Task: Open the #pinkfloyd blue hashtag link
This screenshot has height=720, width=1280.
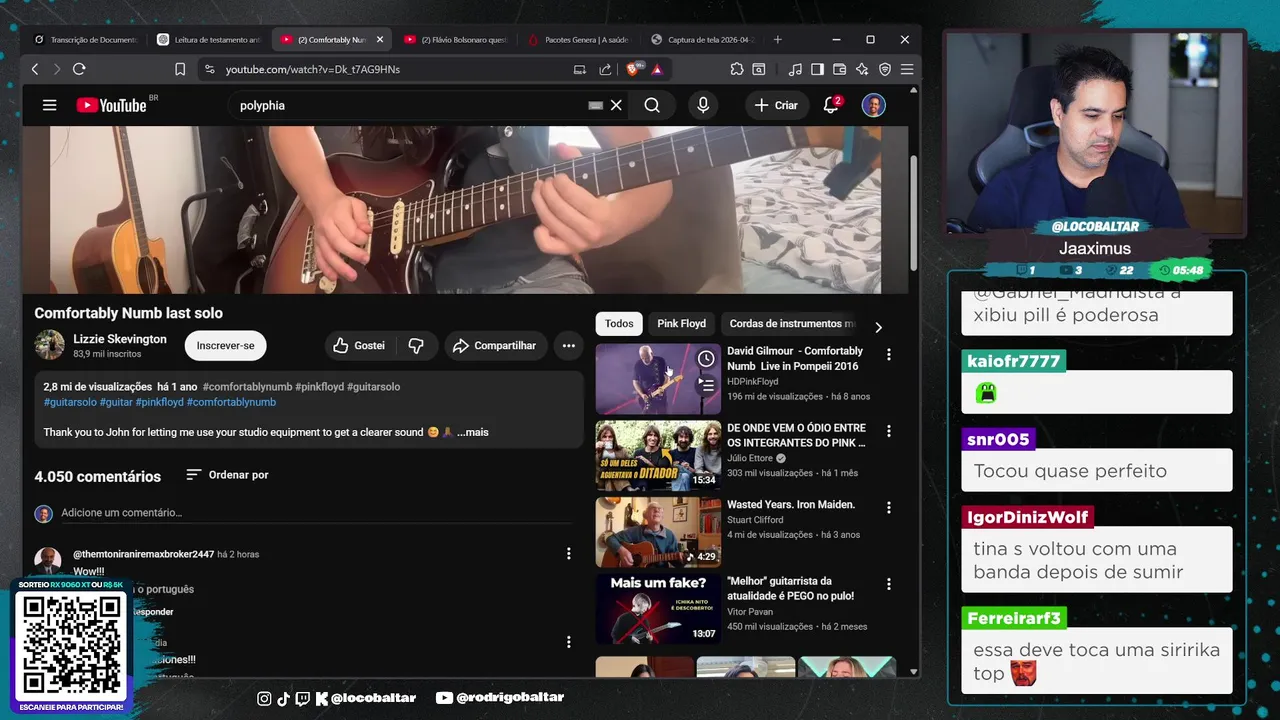Action: [x=160, y=402]
